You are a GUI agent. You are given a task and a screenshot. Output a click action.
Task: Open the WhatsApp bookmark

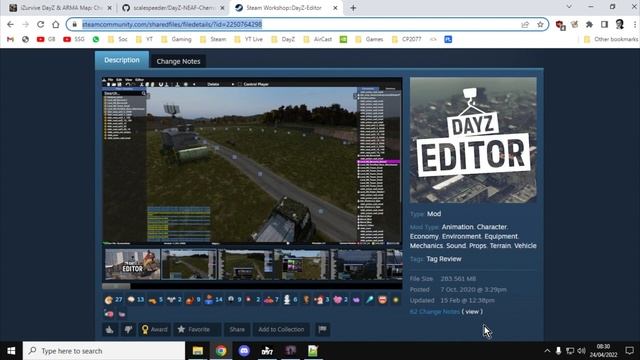click(96, 39)
